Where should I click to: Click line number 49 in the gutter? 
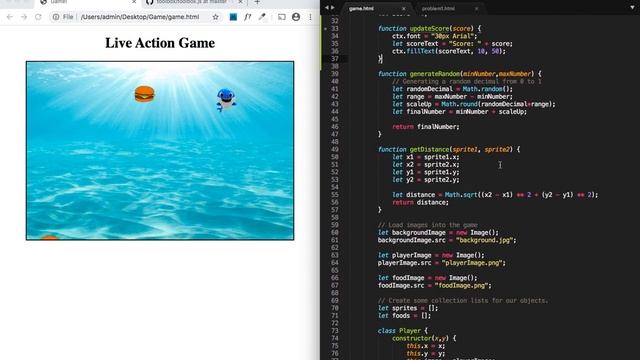click(x=335, y=149)
